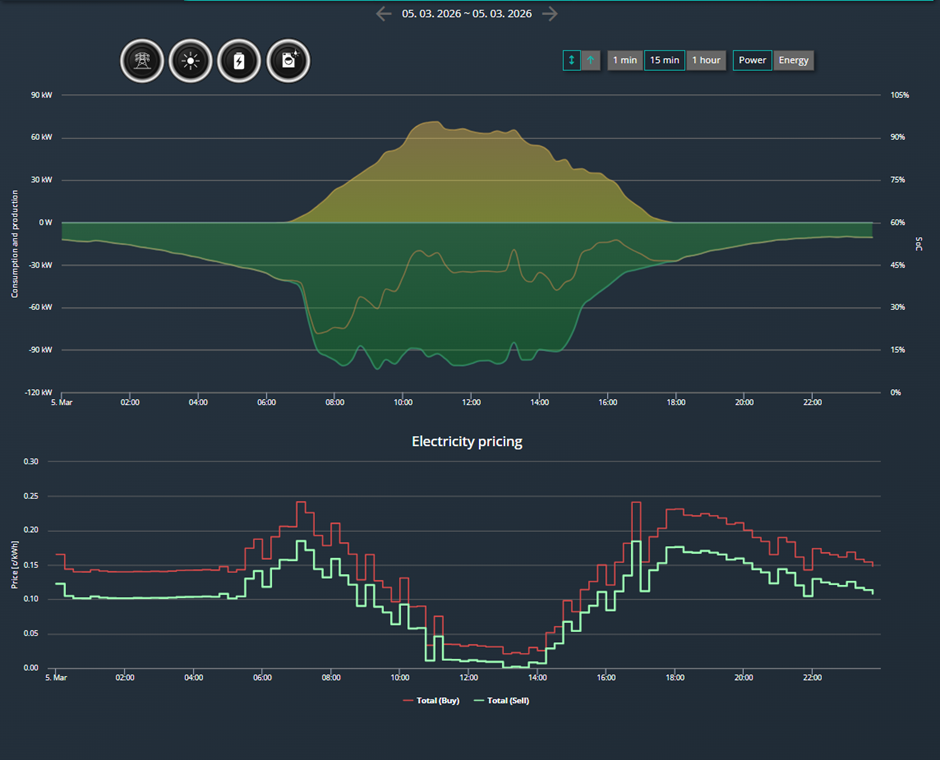The width and height of the screenshot is (940, 760).
Task: Toggle the grid pylon data series
Action: [142, 61]
